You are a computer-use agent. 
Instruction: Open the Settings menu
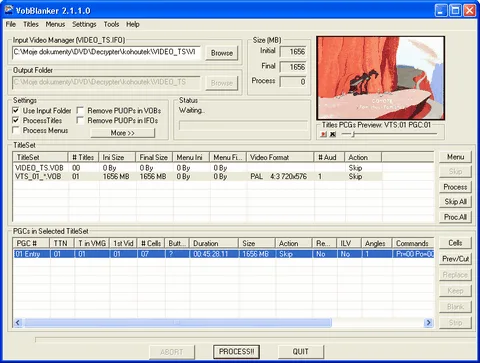[84, 24]
